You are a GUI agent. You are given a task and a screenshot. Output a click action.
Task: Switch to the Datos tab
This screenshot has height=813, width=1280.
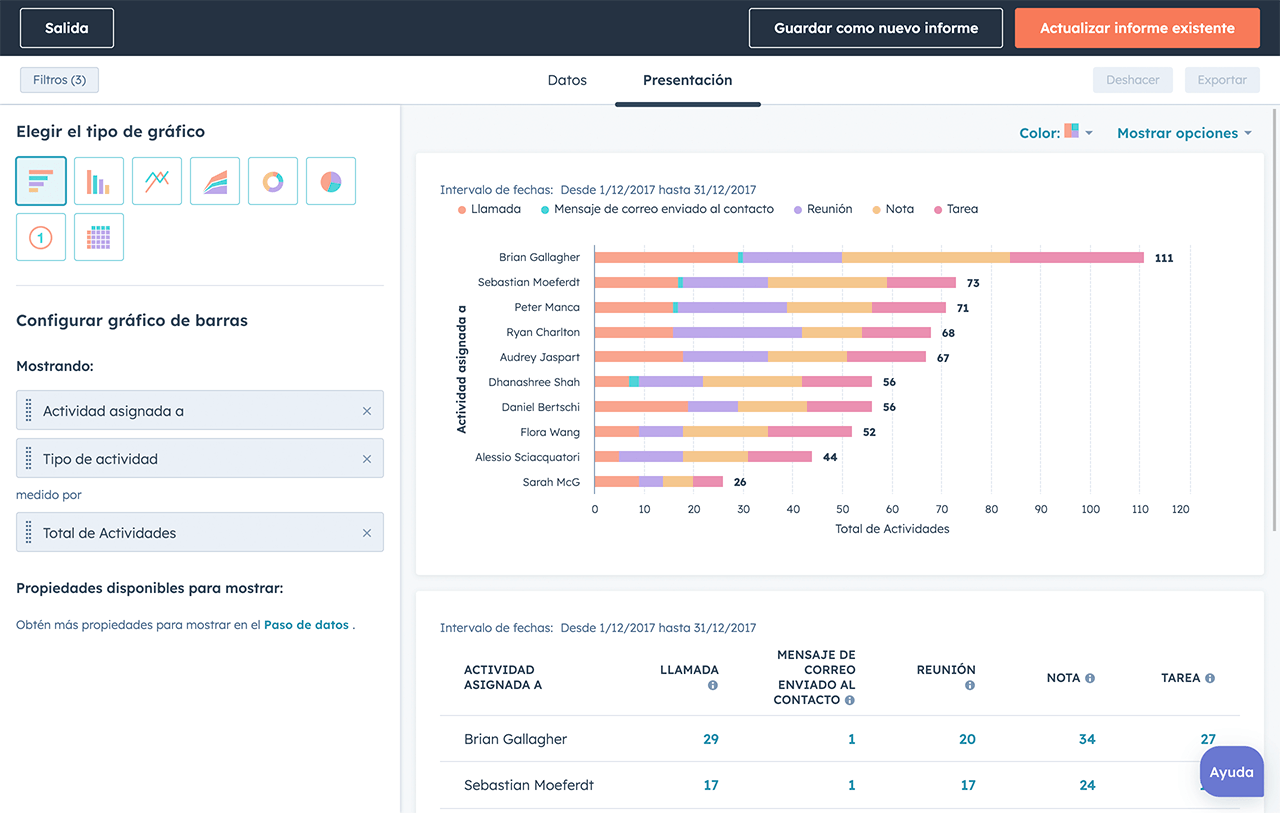(567, 80)
